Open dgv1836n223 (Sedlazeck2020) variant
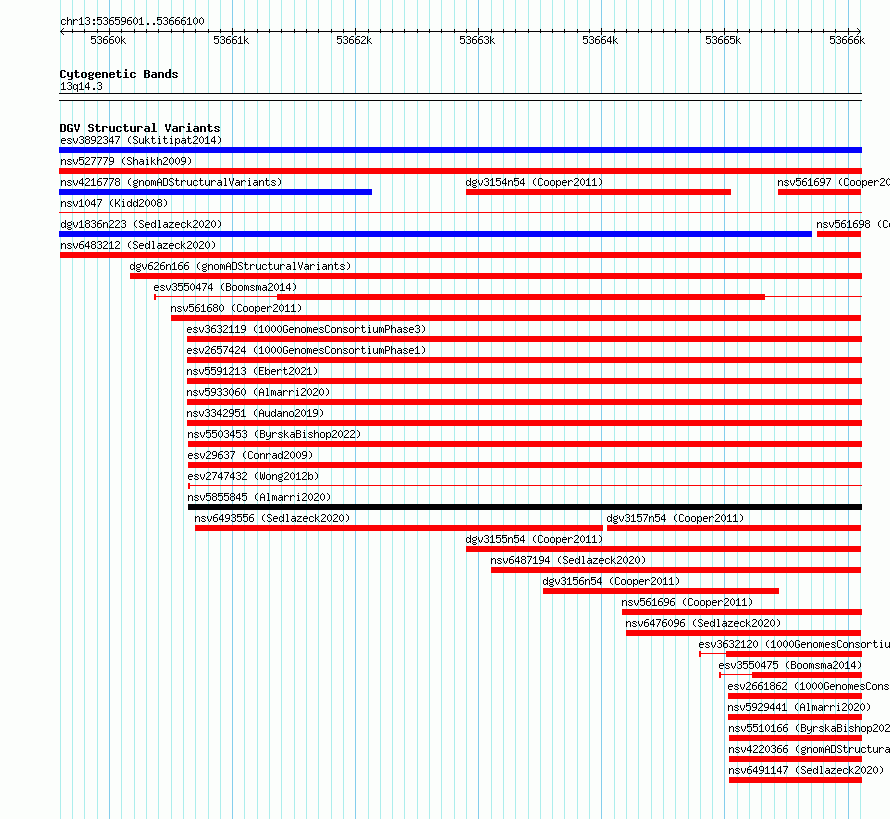890x819 pixels. 141,224
